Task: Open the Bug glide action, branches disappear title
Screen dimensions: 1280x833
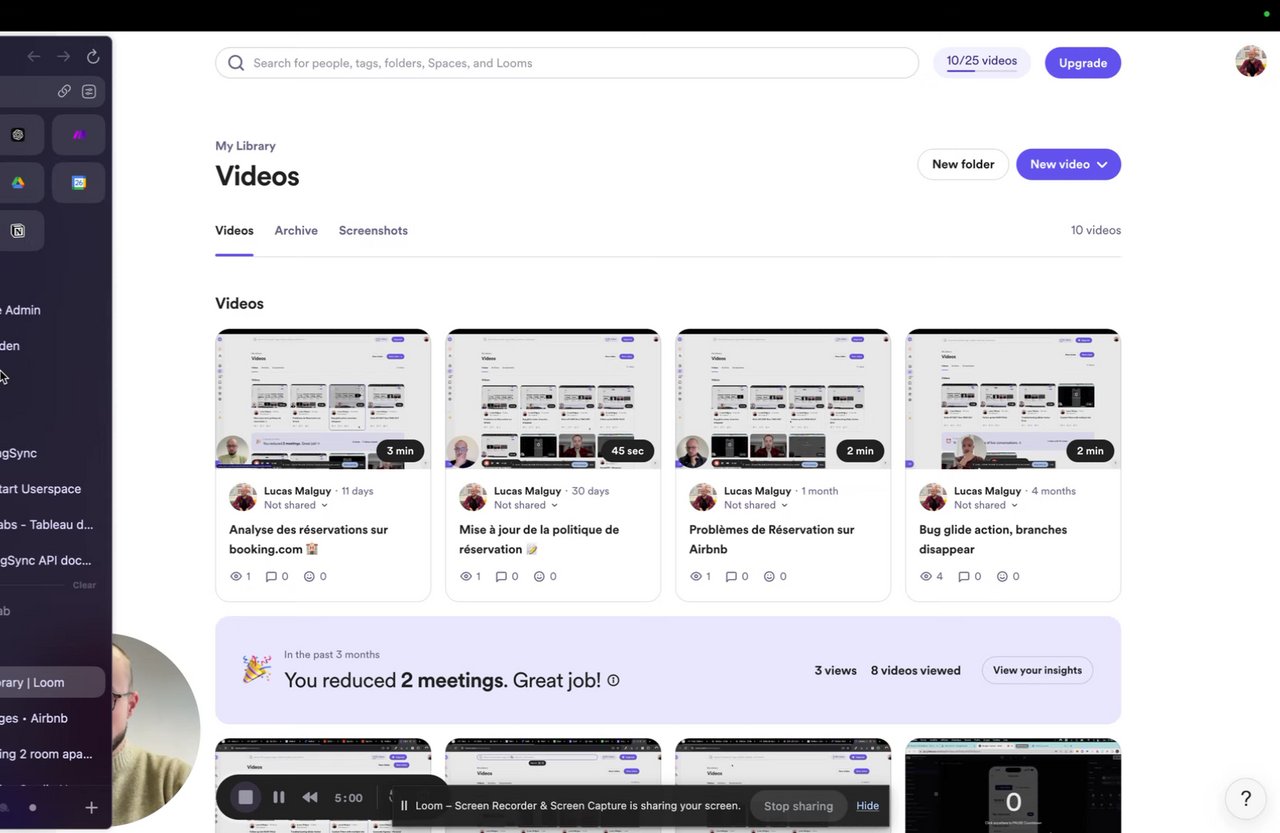Action: 993,539
